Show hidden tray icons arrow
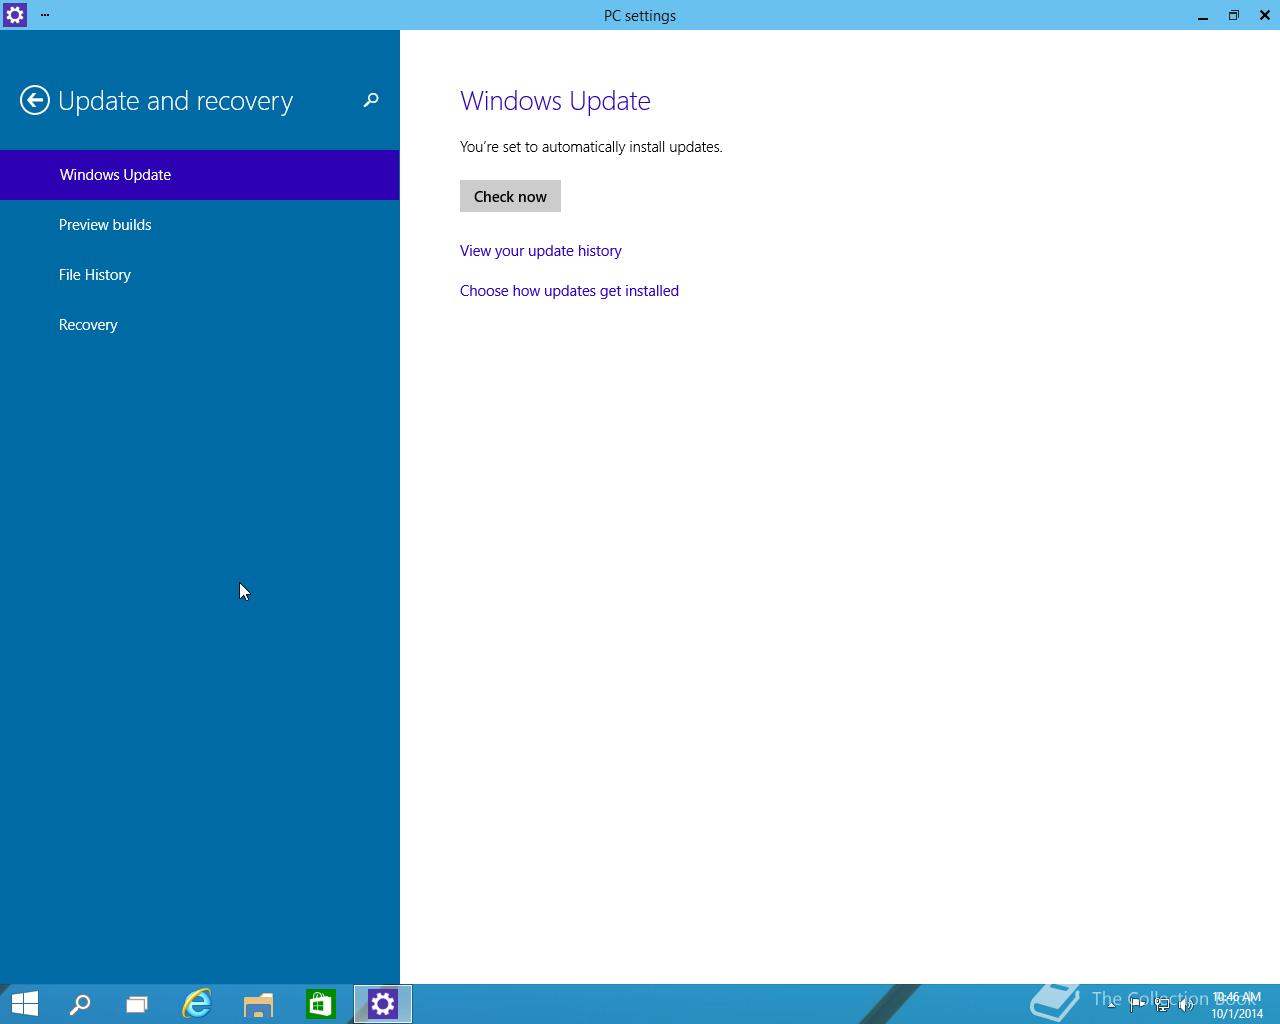The height and width of the screenshot is (1024, 1280). coord(1112,1005)
